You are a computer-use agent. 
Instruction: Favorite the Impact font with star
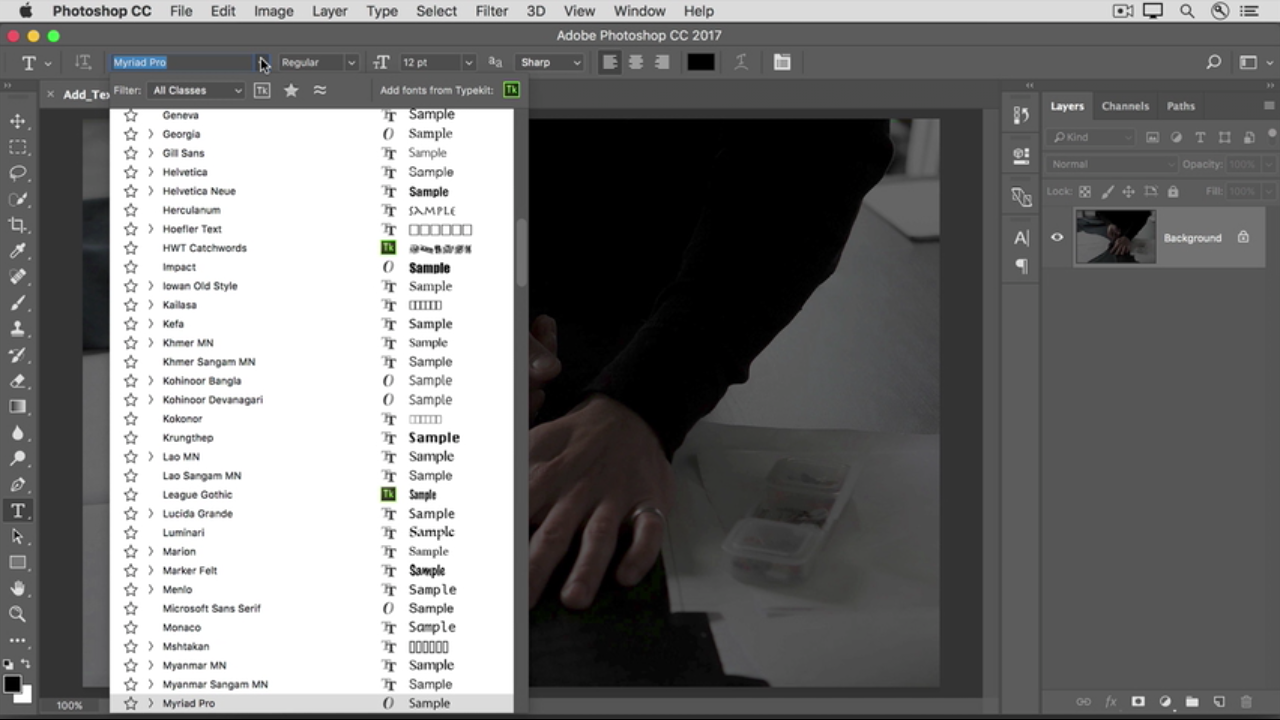coord(130,267)
